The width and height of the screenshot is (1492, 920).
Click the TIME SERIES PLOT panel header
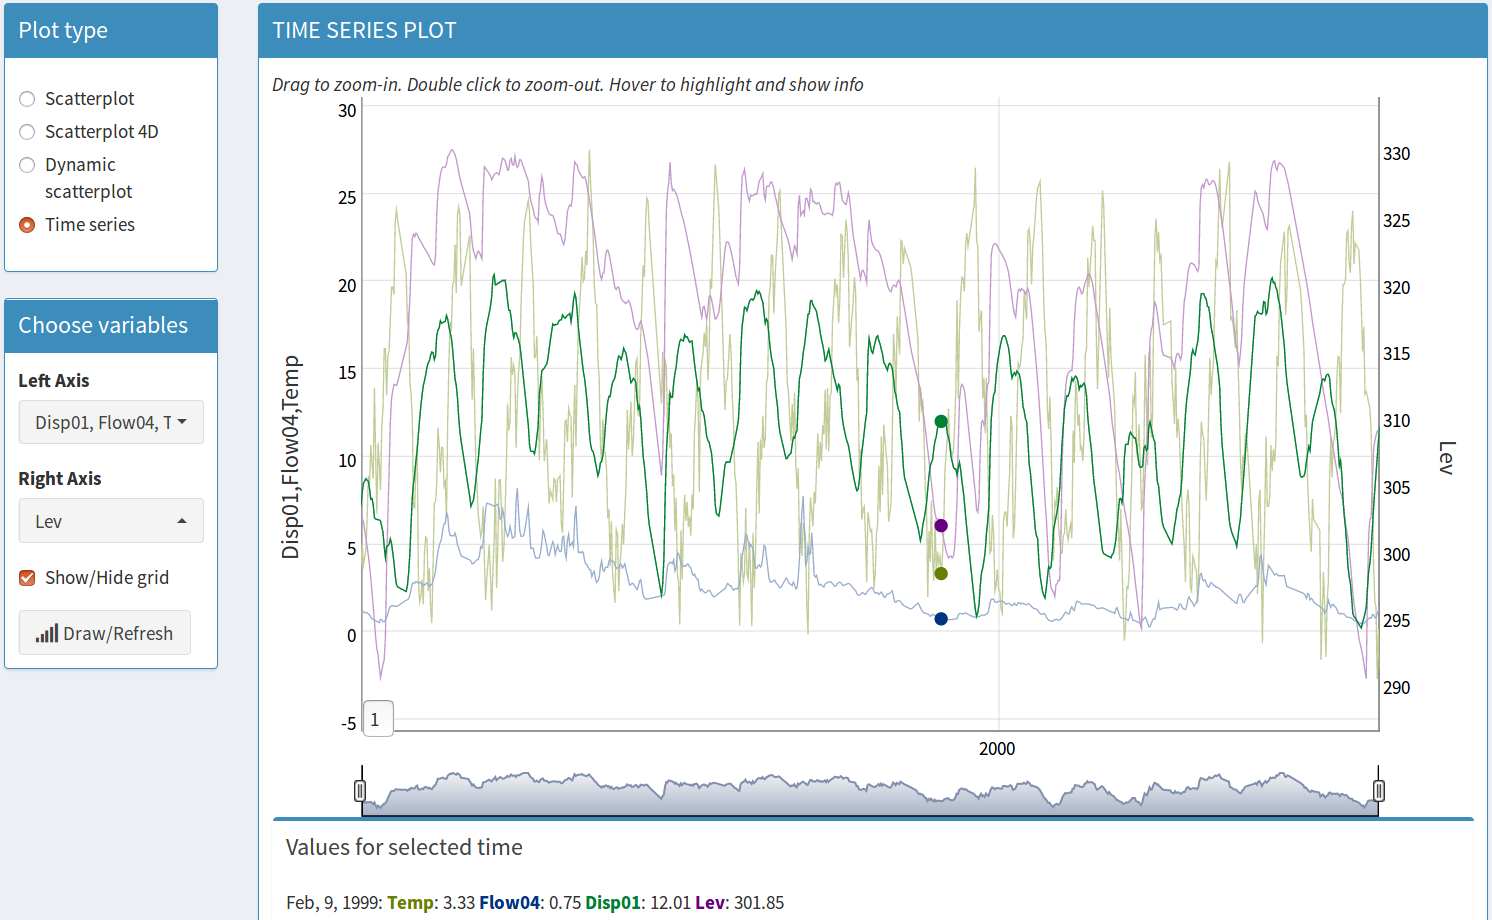[872, 31]
